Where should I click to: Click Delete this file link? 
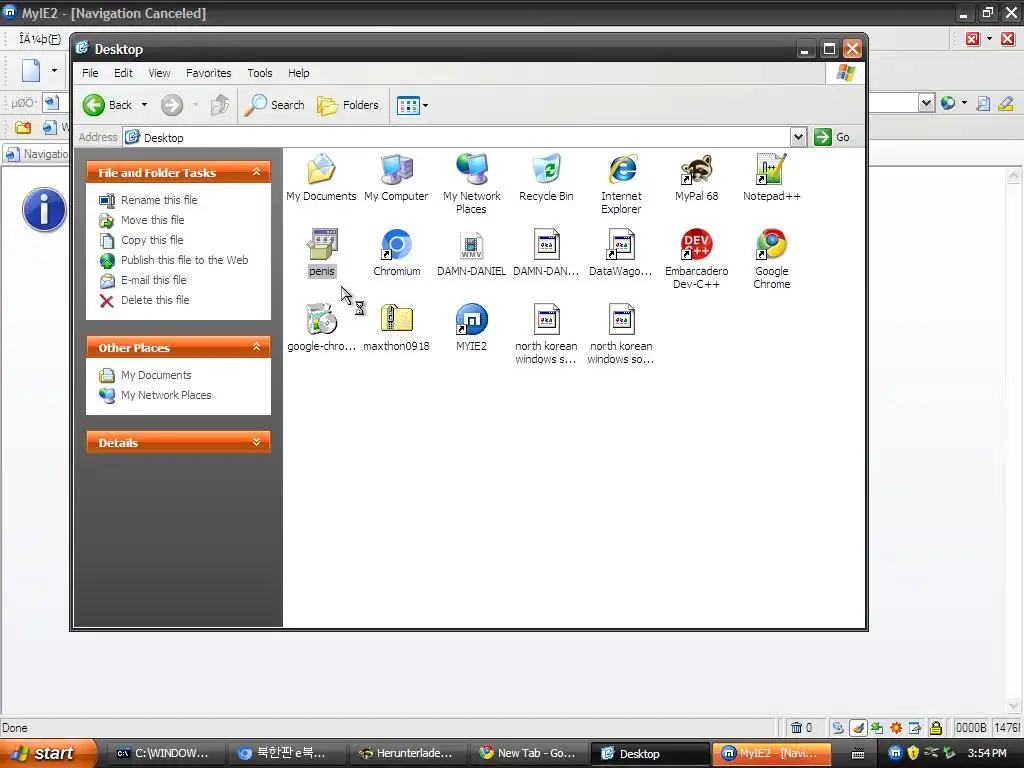(x=155, y=300)
